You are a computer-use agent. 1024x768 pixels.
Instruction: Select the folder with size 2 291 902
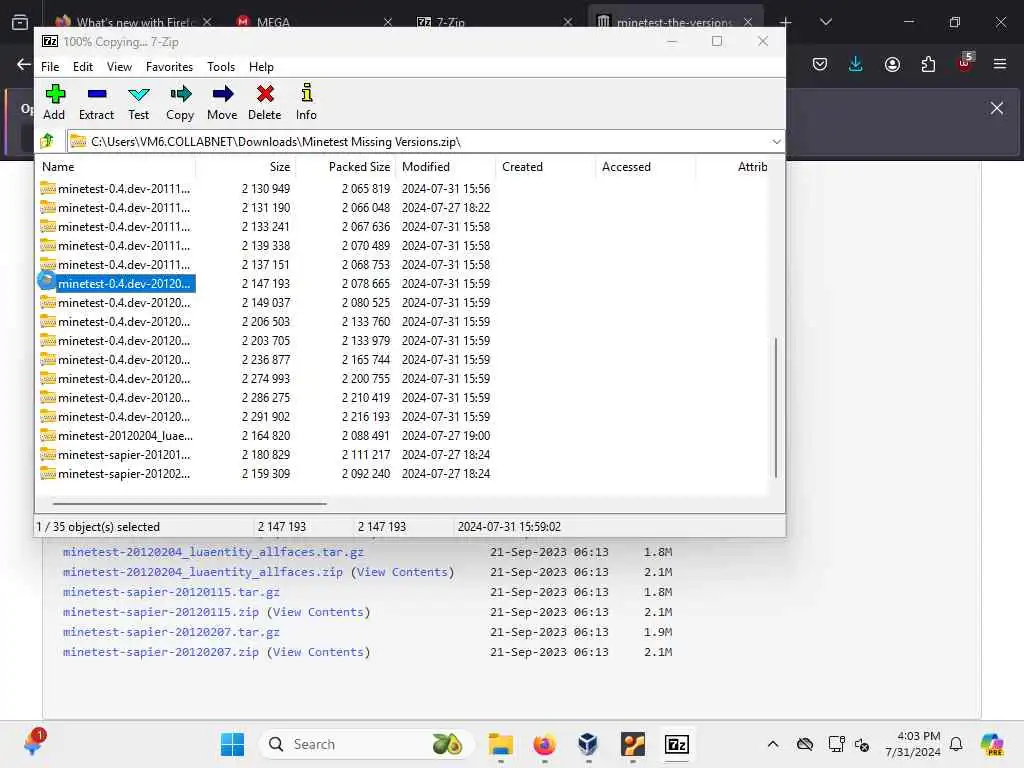(116, 417)
